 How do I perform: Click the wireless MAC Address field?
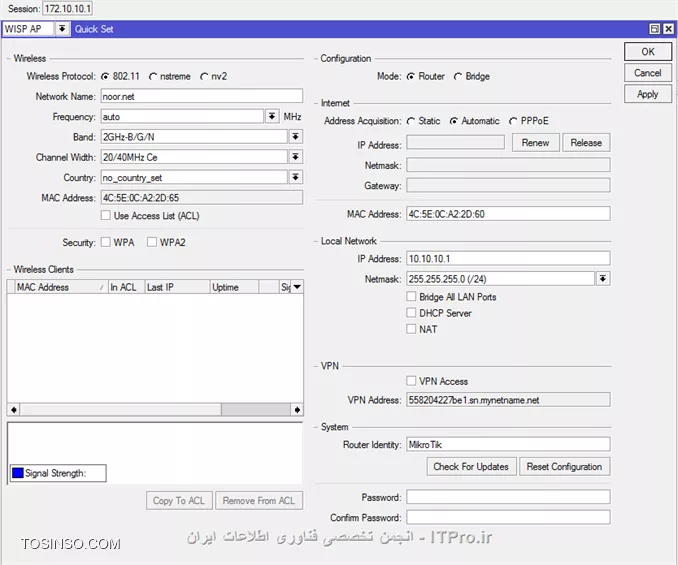(x=201, y=198)
